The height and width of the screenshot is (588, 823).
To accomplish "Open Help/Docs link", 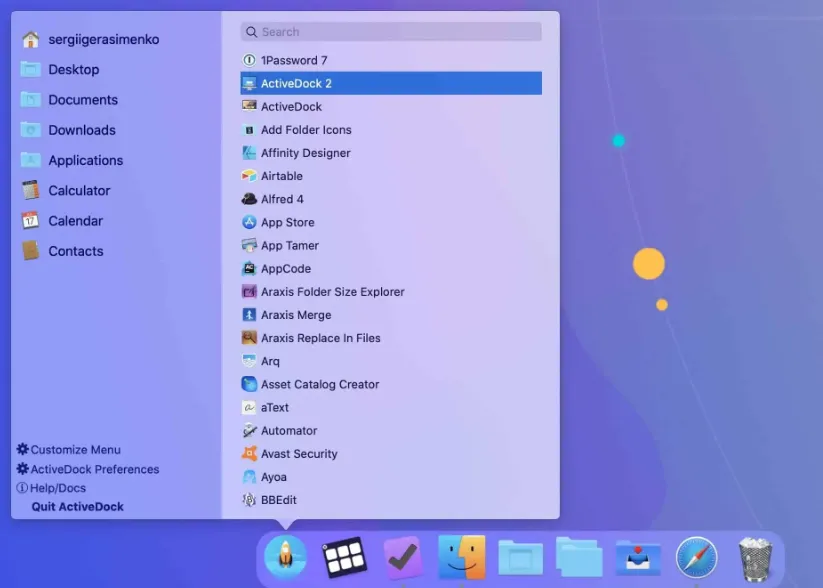I will (51, 488).
